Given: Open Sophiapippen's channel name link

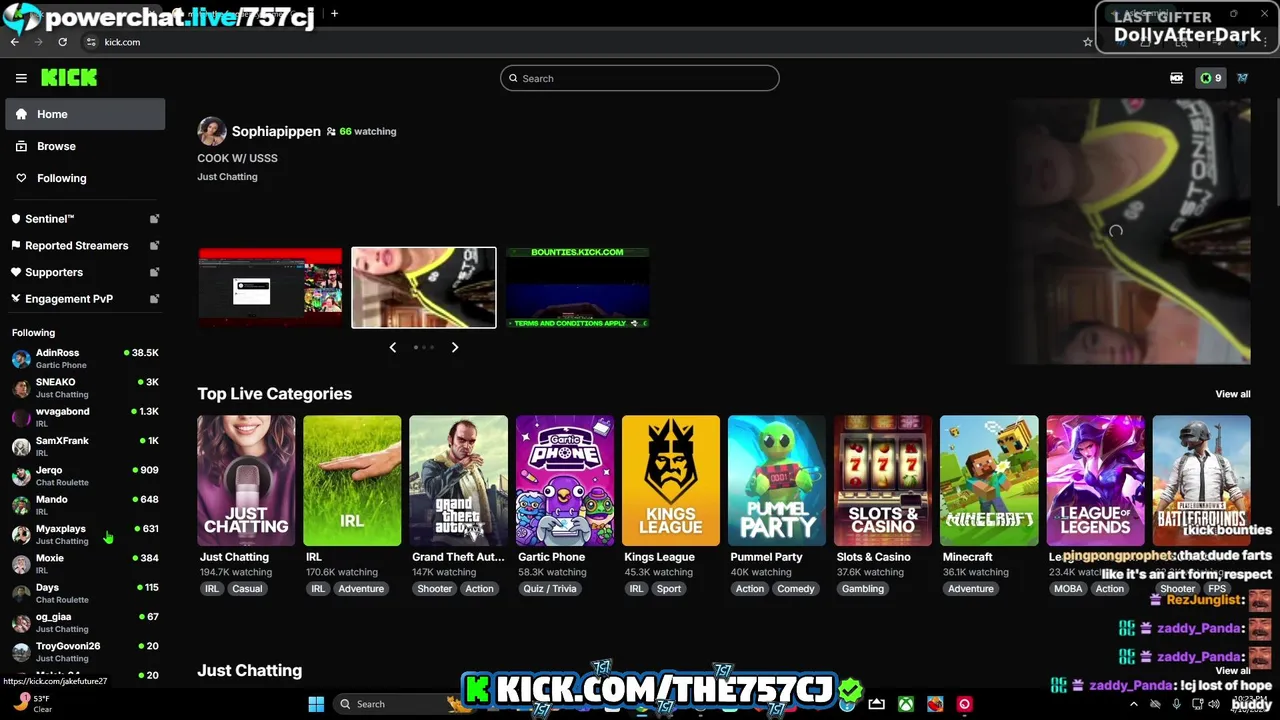Looking at the screenshot, I should click(276, 131).
